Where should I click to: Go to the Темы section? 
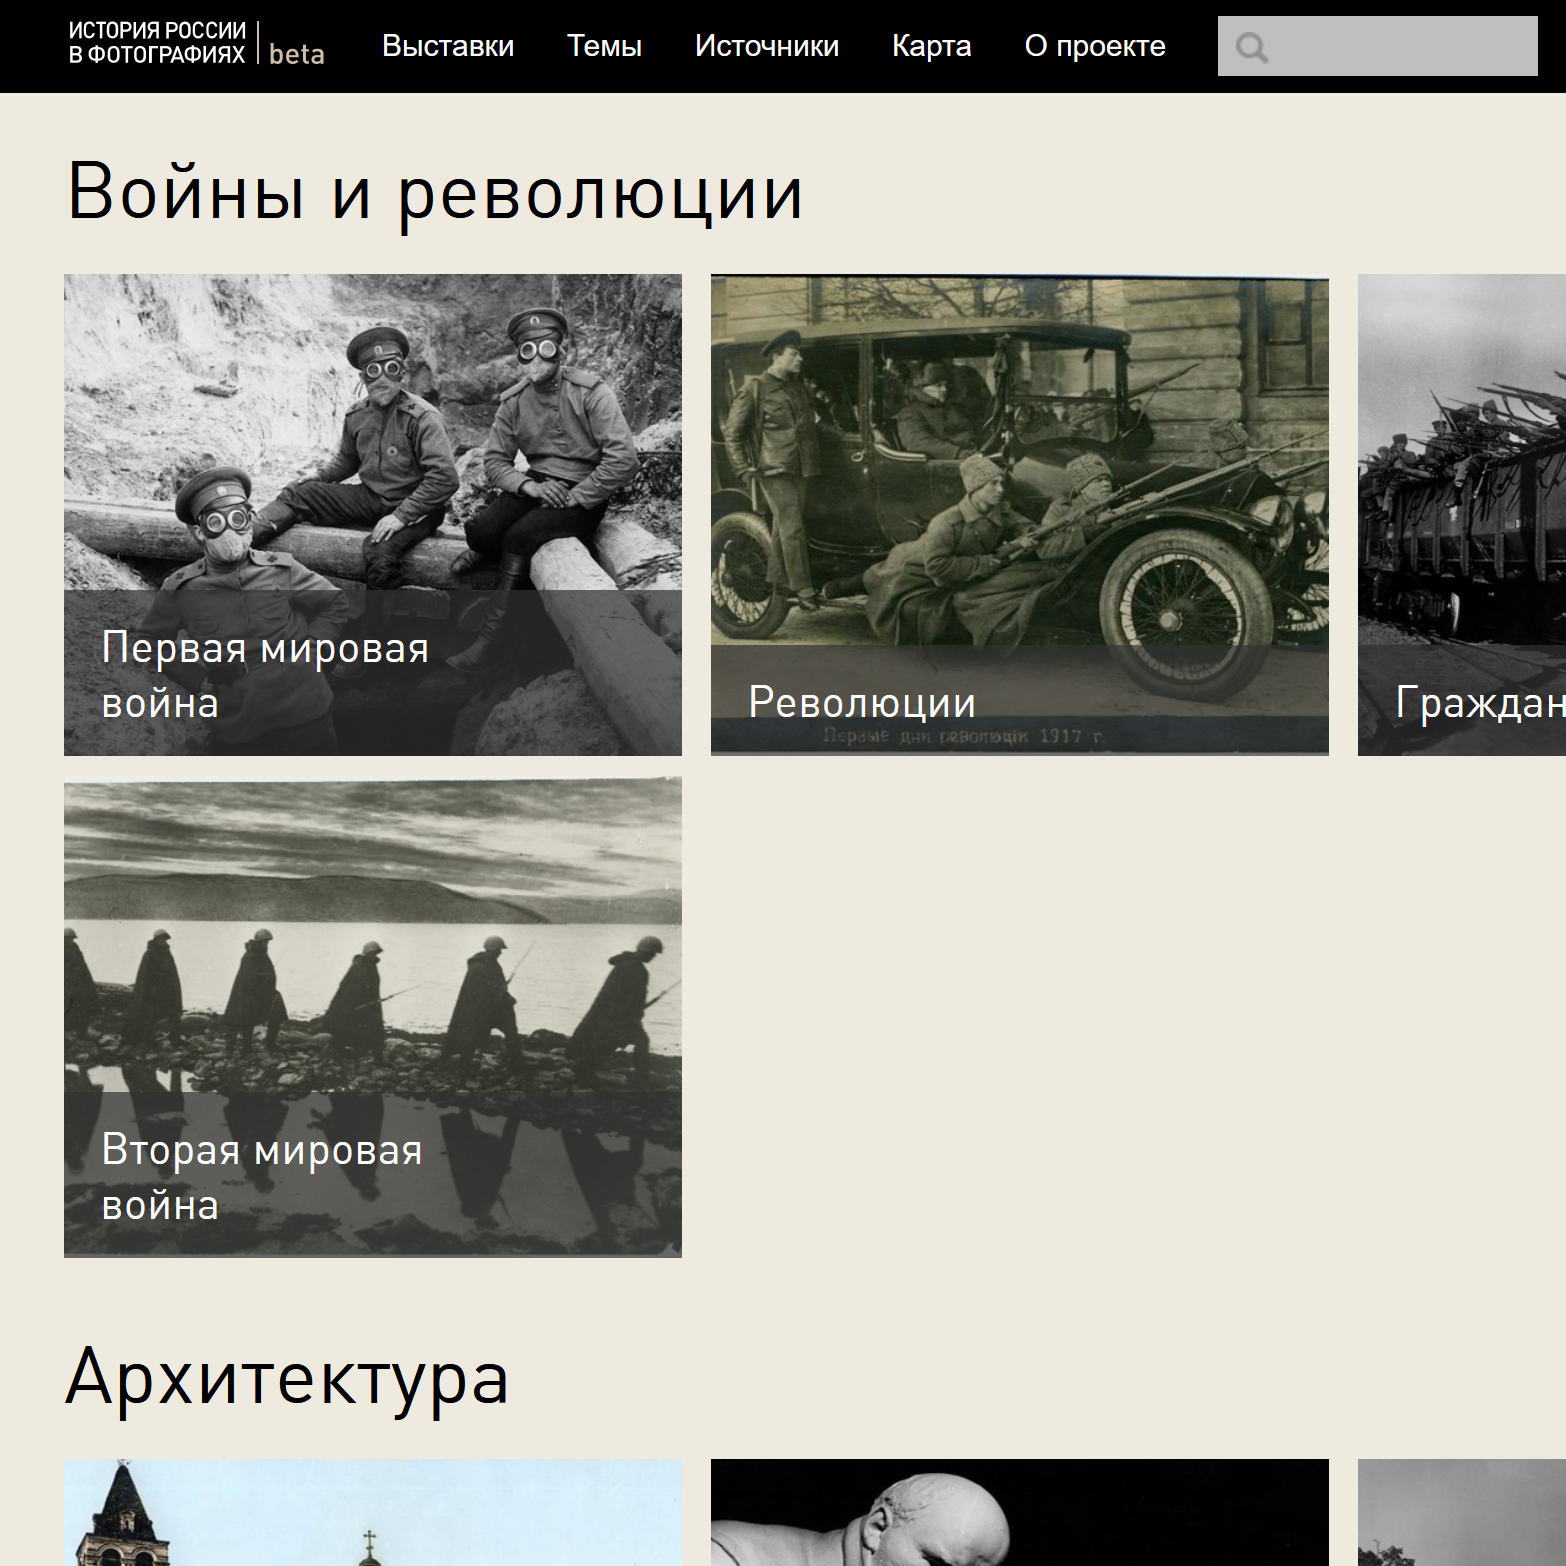(604, 46)
